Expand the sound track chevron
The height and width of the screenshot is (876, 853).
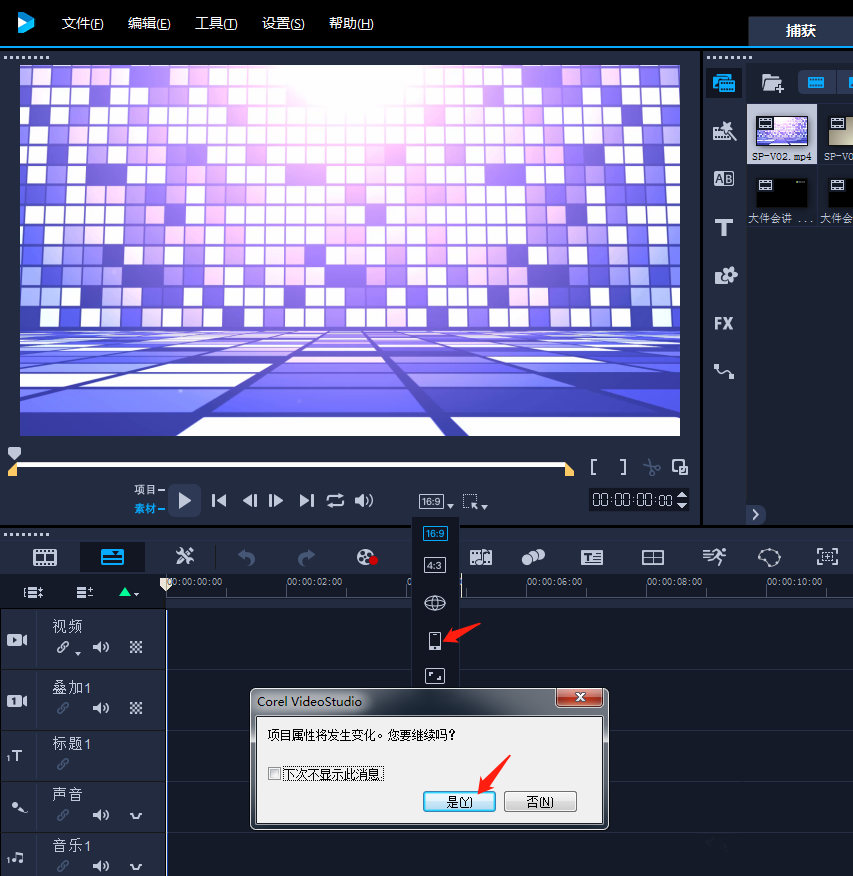point(136,816)
